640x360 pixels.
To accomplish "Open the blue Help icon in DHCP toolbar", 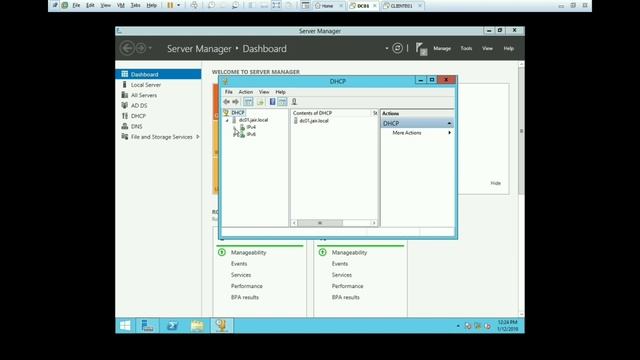I will pyautogui.click(x=272, y=102).
